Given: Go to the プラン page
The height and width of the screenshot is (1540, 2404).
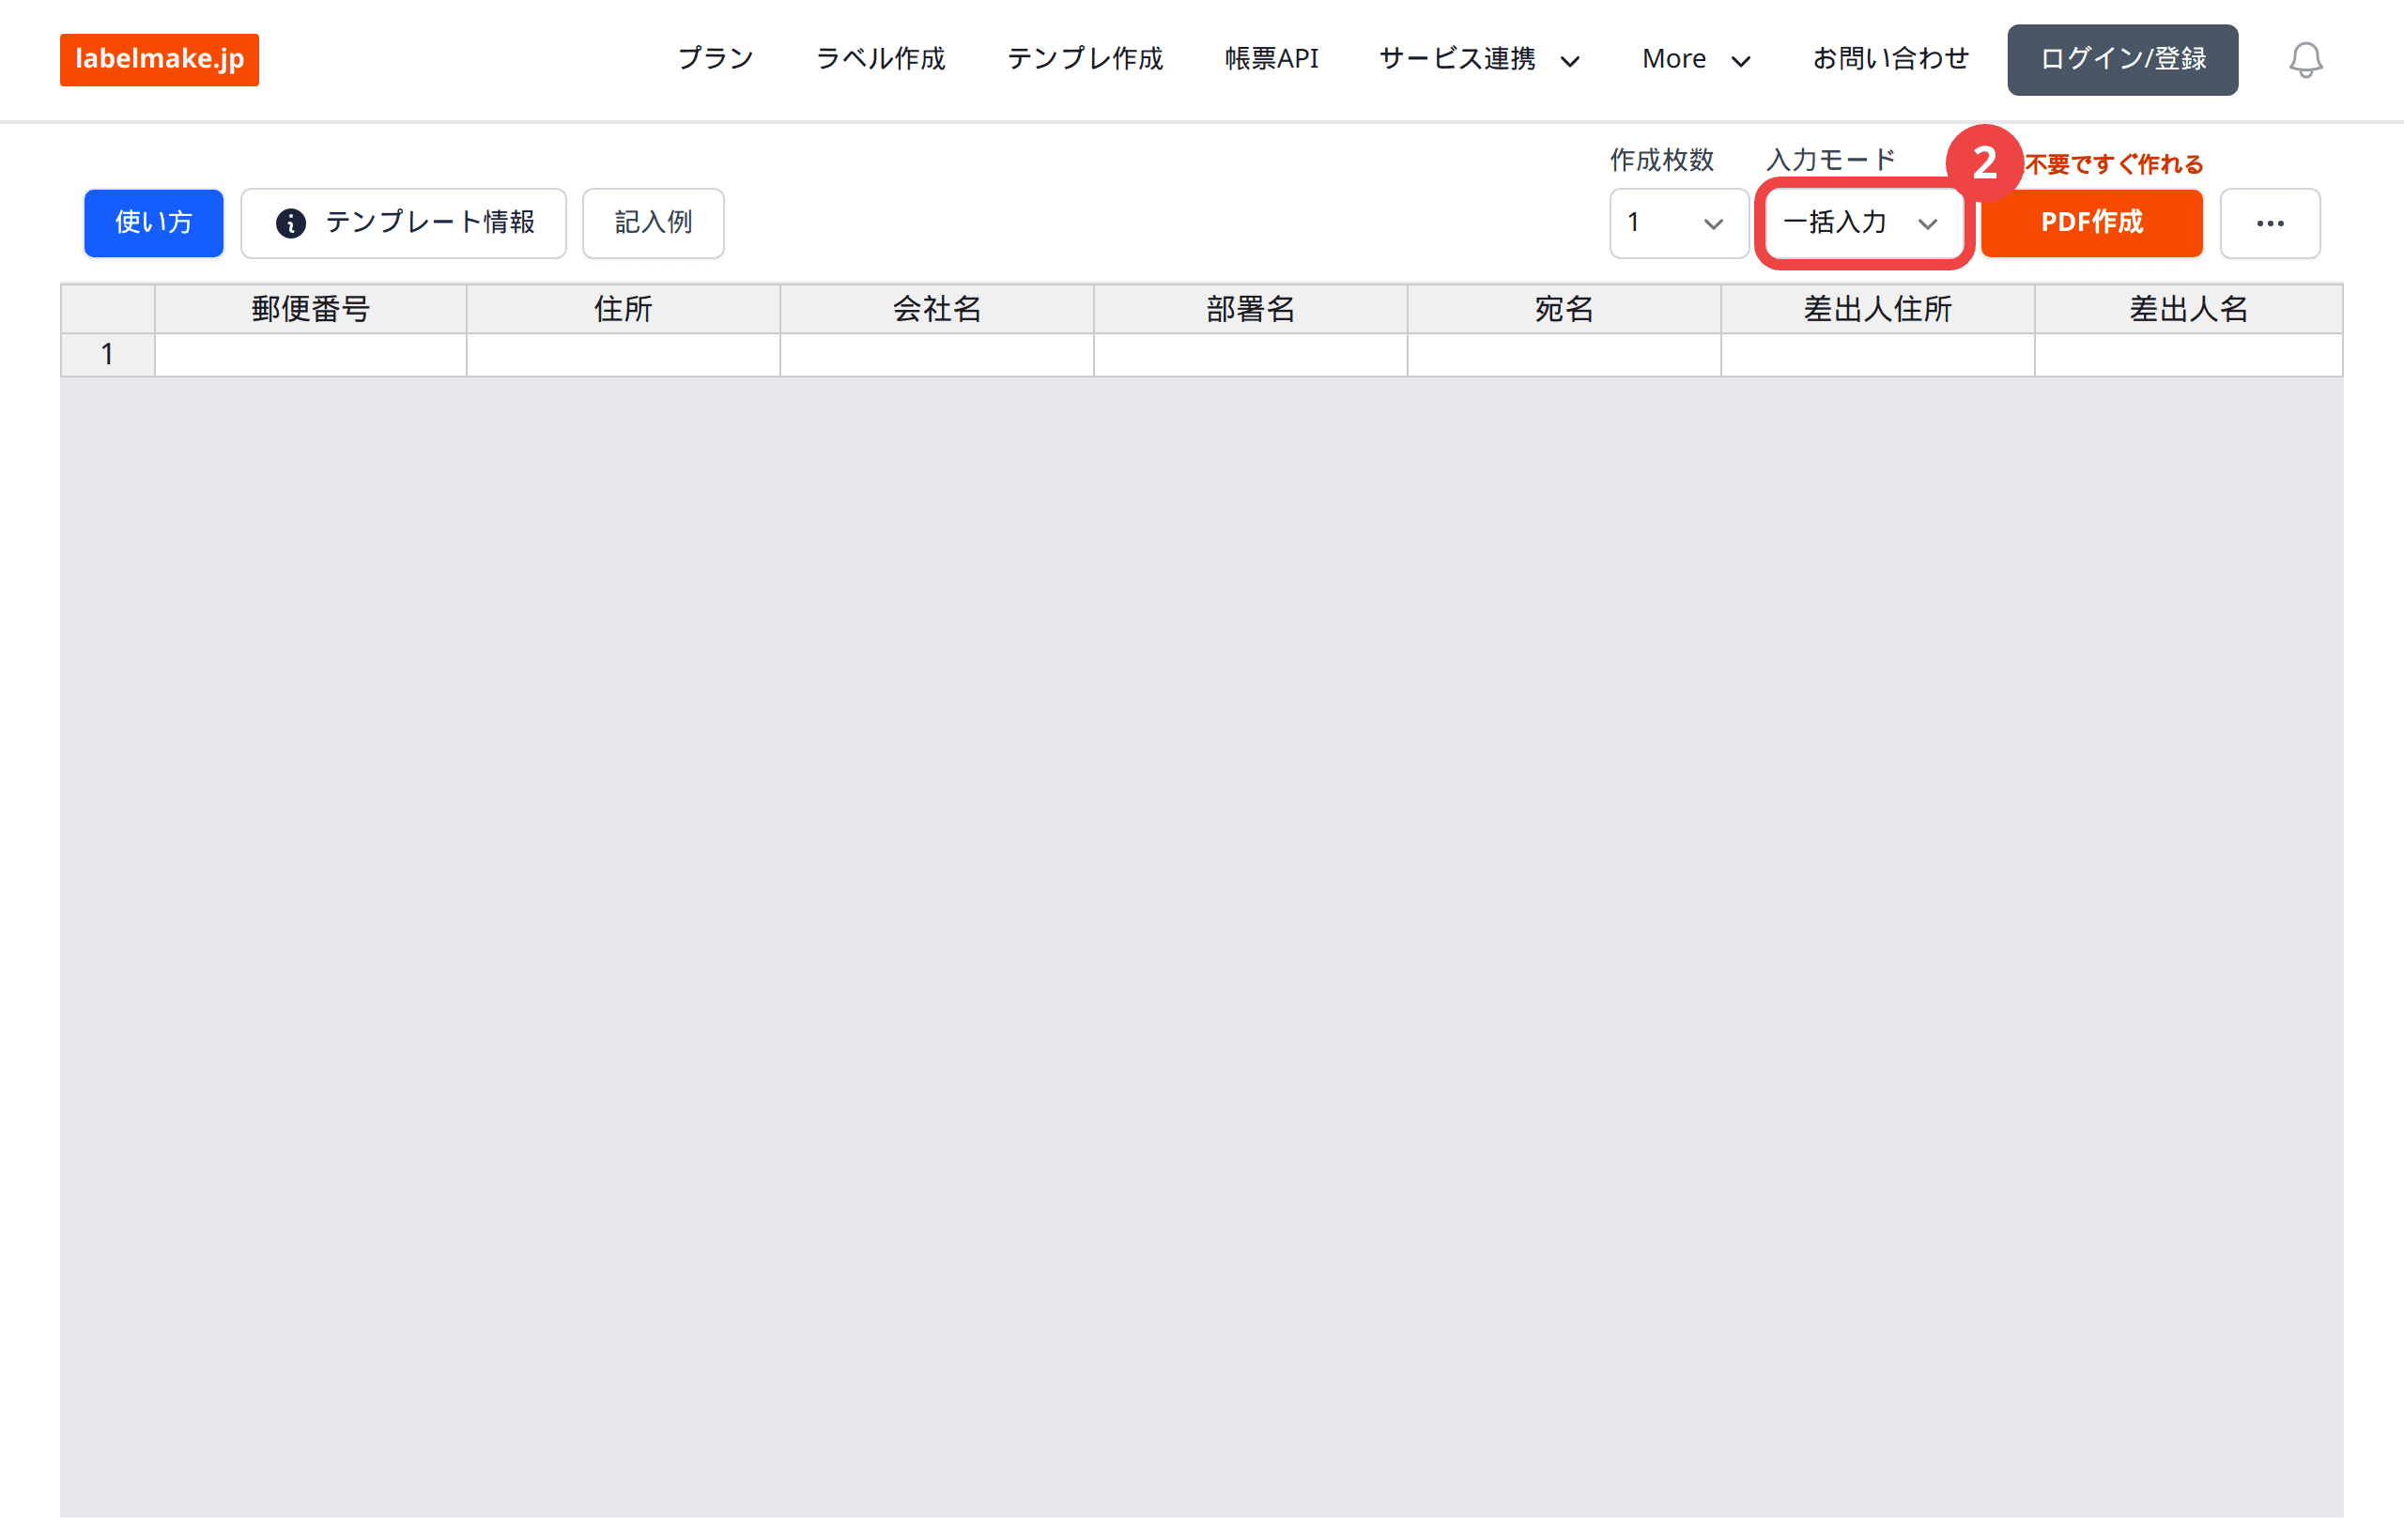Looking at the screenshot, I should [716, 59].
